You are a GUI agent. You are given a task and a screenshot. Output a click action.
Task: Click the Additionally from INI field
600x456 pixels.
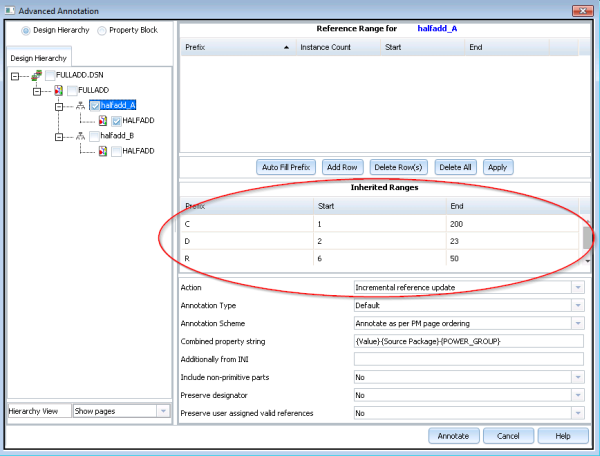[470, 359]
